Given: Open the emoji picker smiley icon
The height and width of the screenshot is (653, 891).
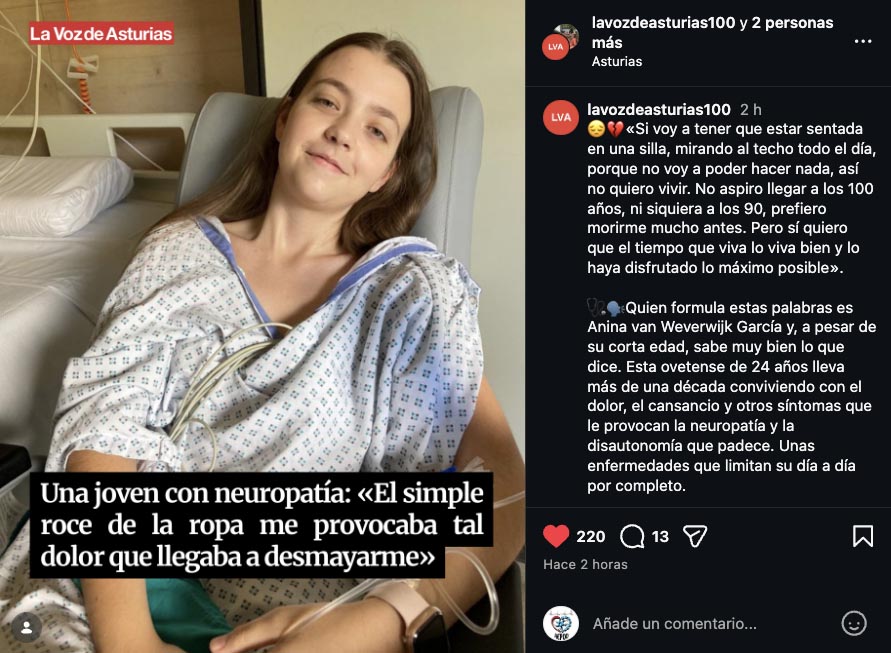Looking at the screenshot, I should pyautogui.click(x=853, y=623).
